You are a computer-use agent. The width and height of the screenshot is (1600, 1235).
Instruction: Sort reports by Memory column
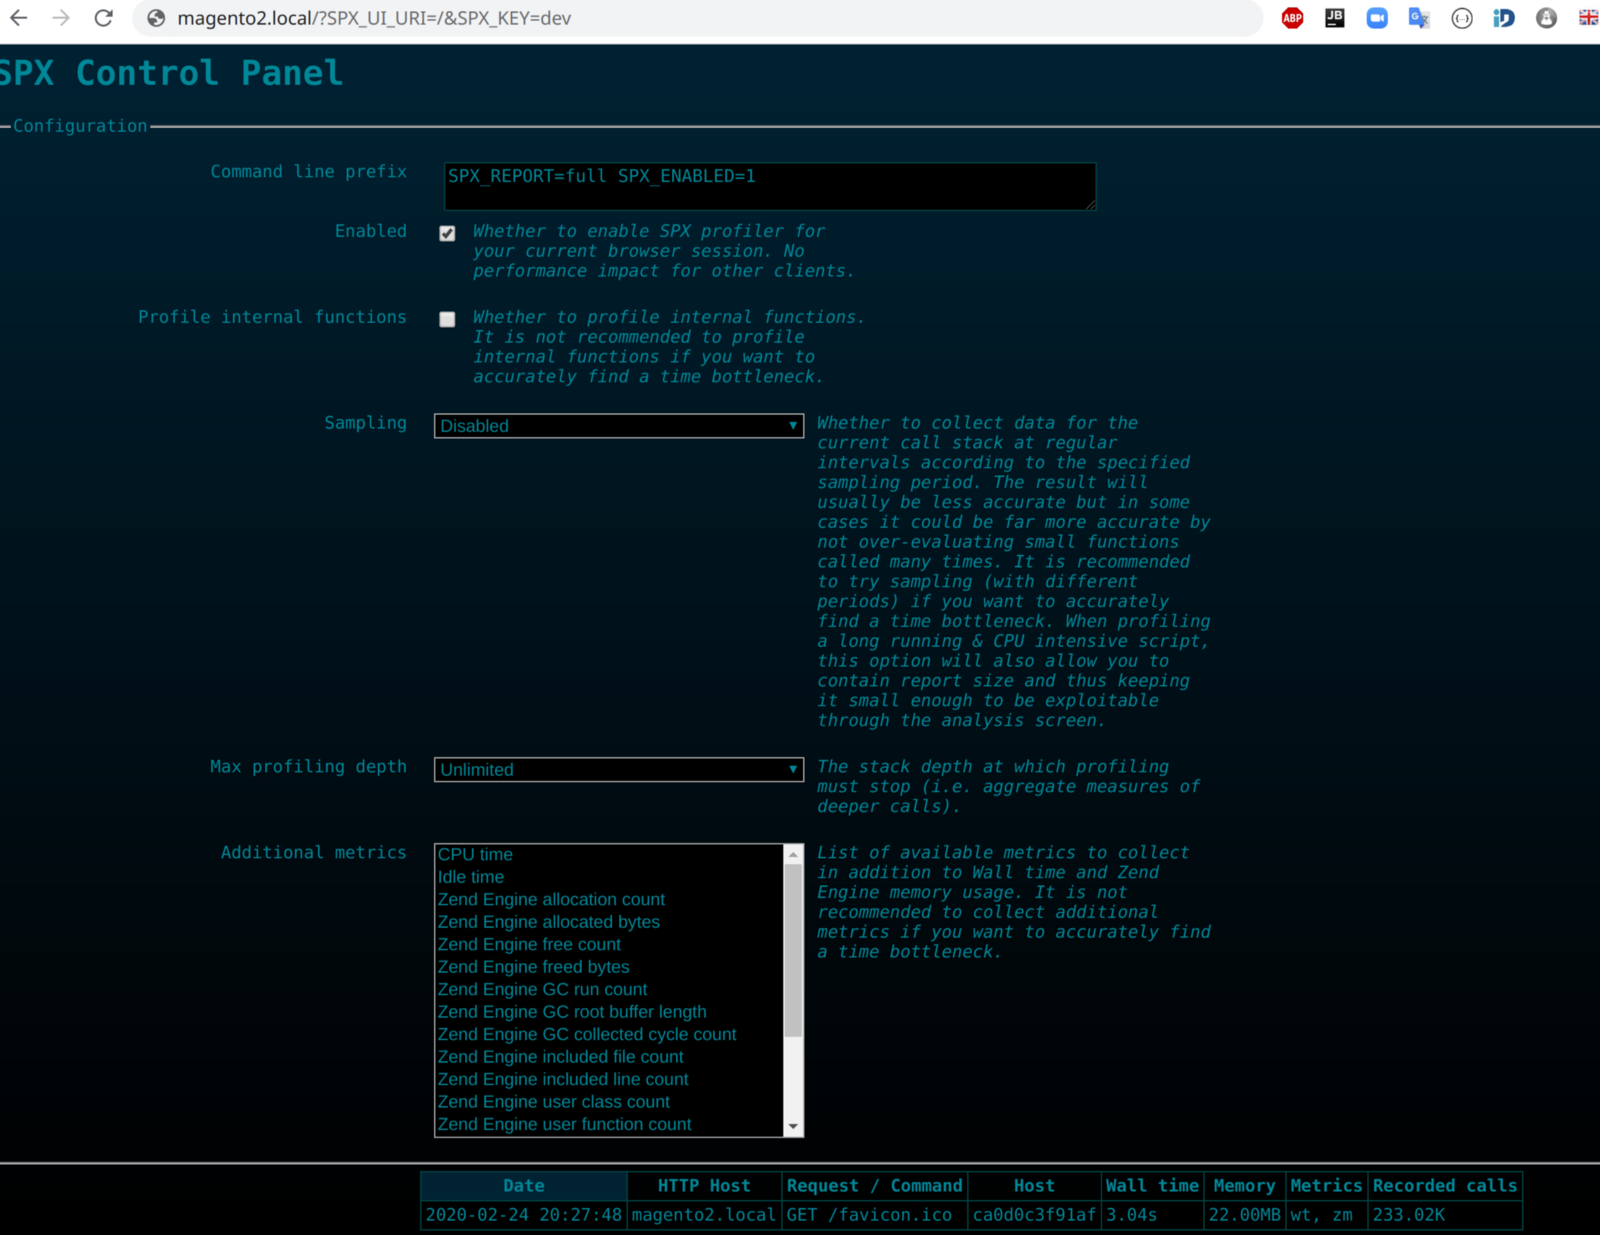tap(1244, 1186)
